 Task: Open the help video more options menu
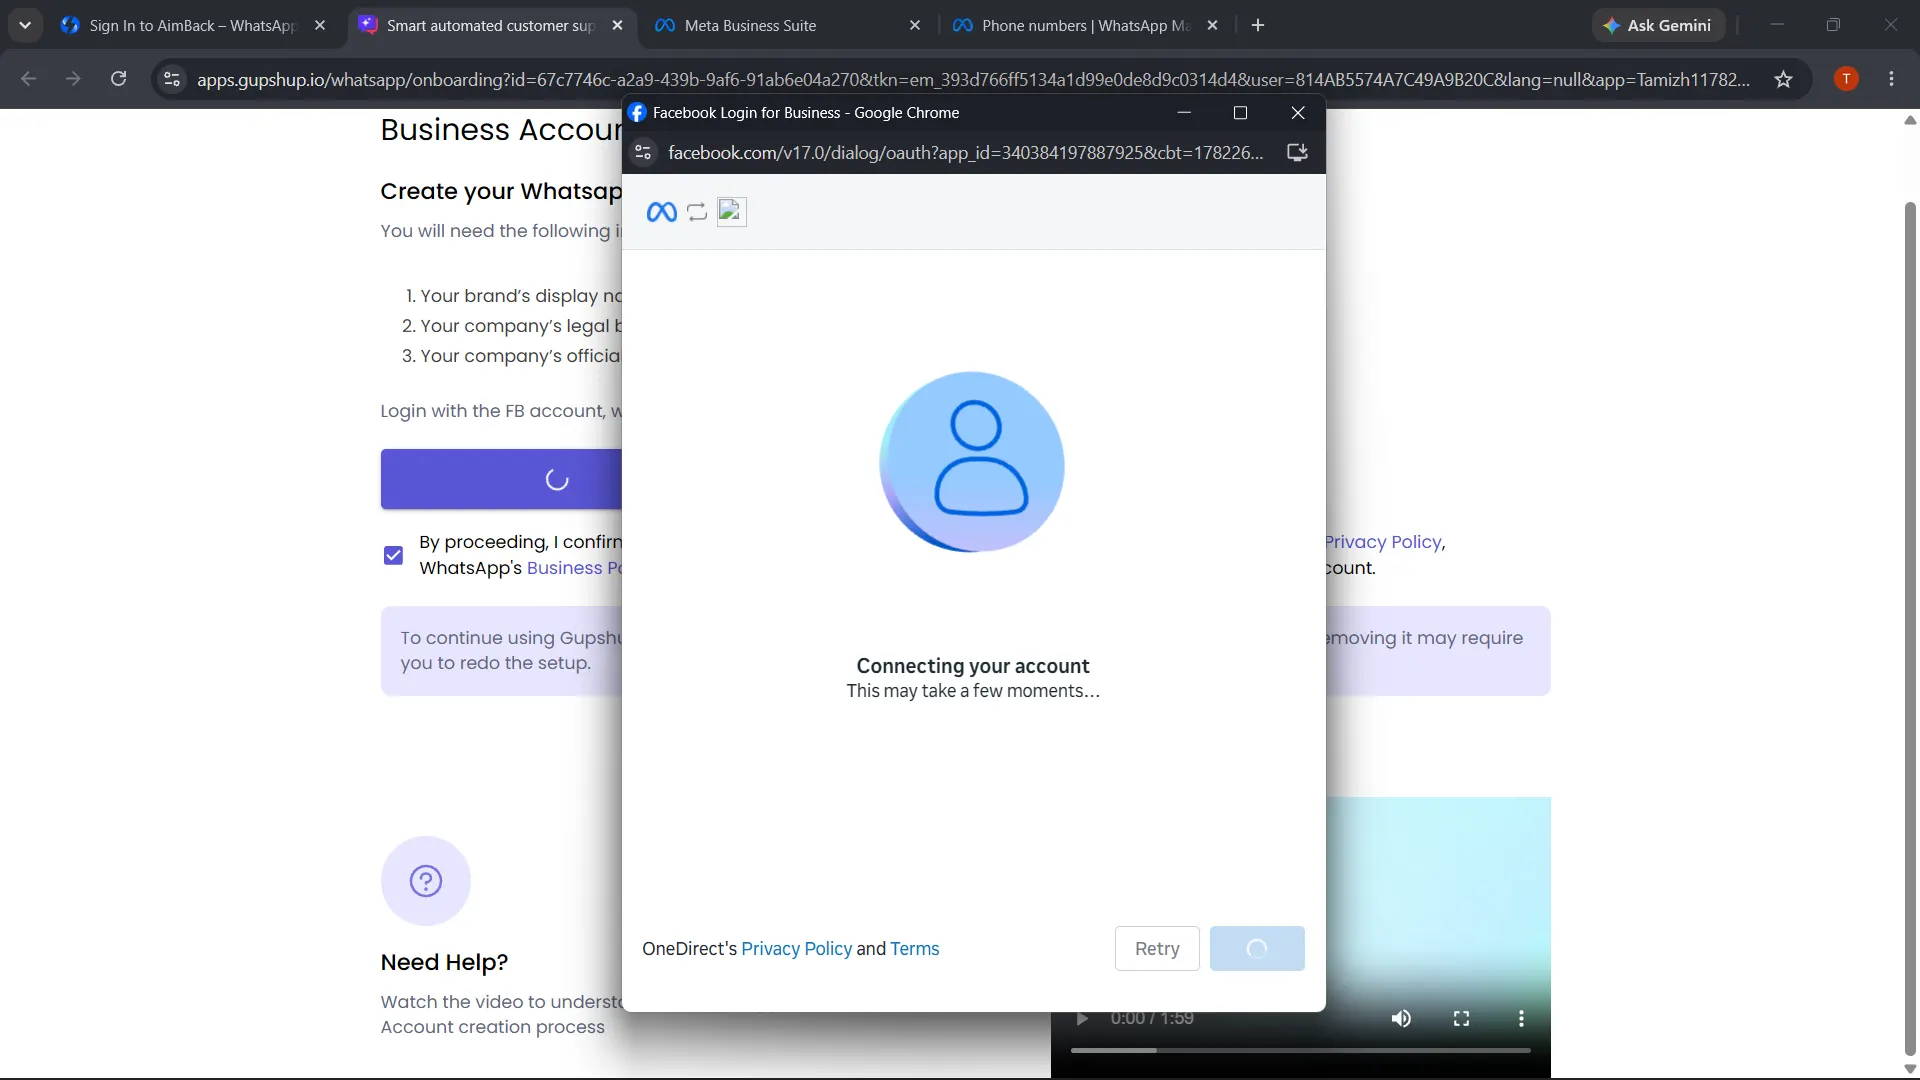pyautogui.click(x=1521, y=1018)
